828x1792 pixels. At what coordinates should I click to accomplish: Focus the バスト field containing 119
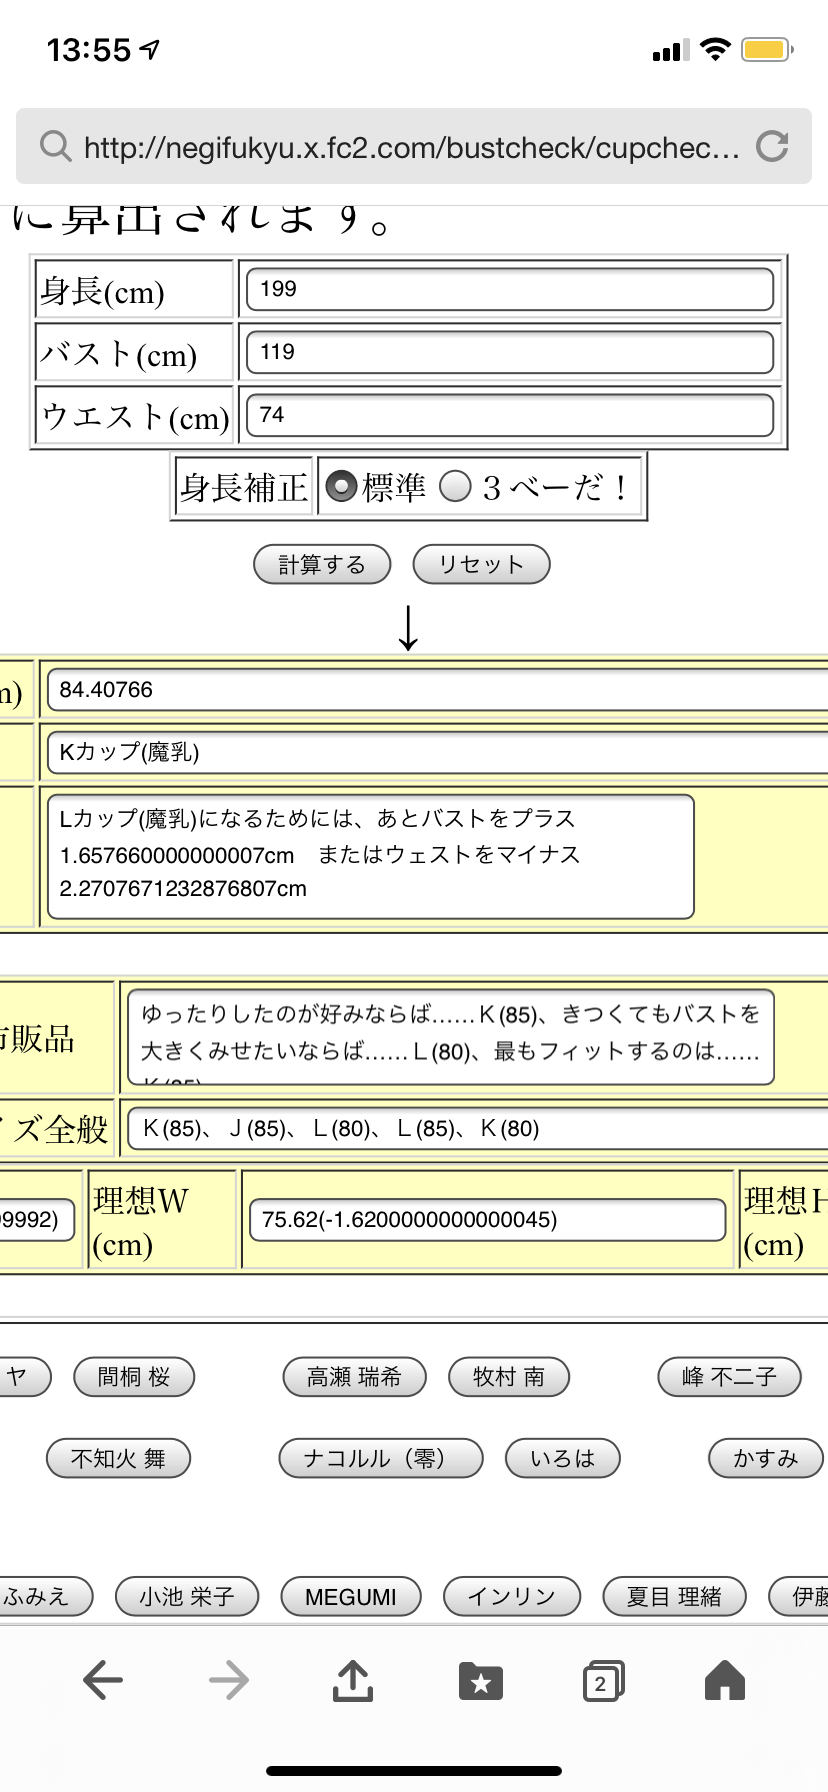pos(509,352)
